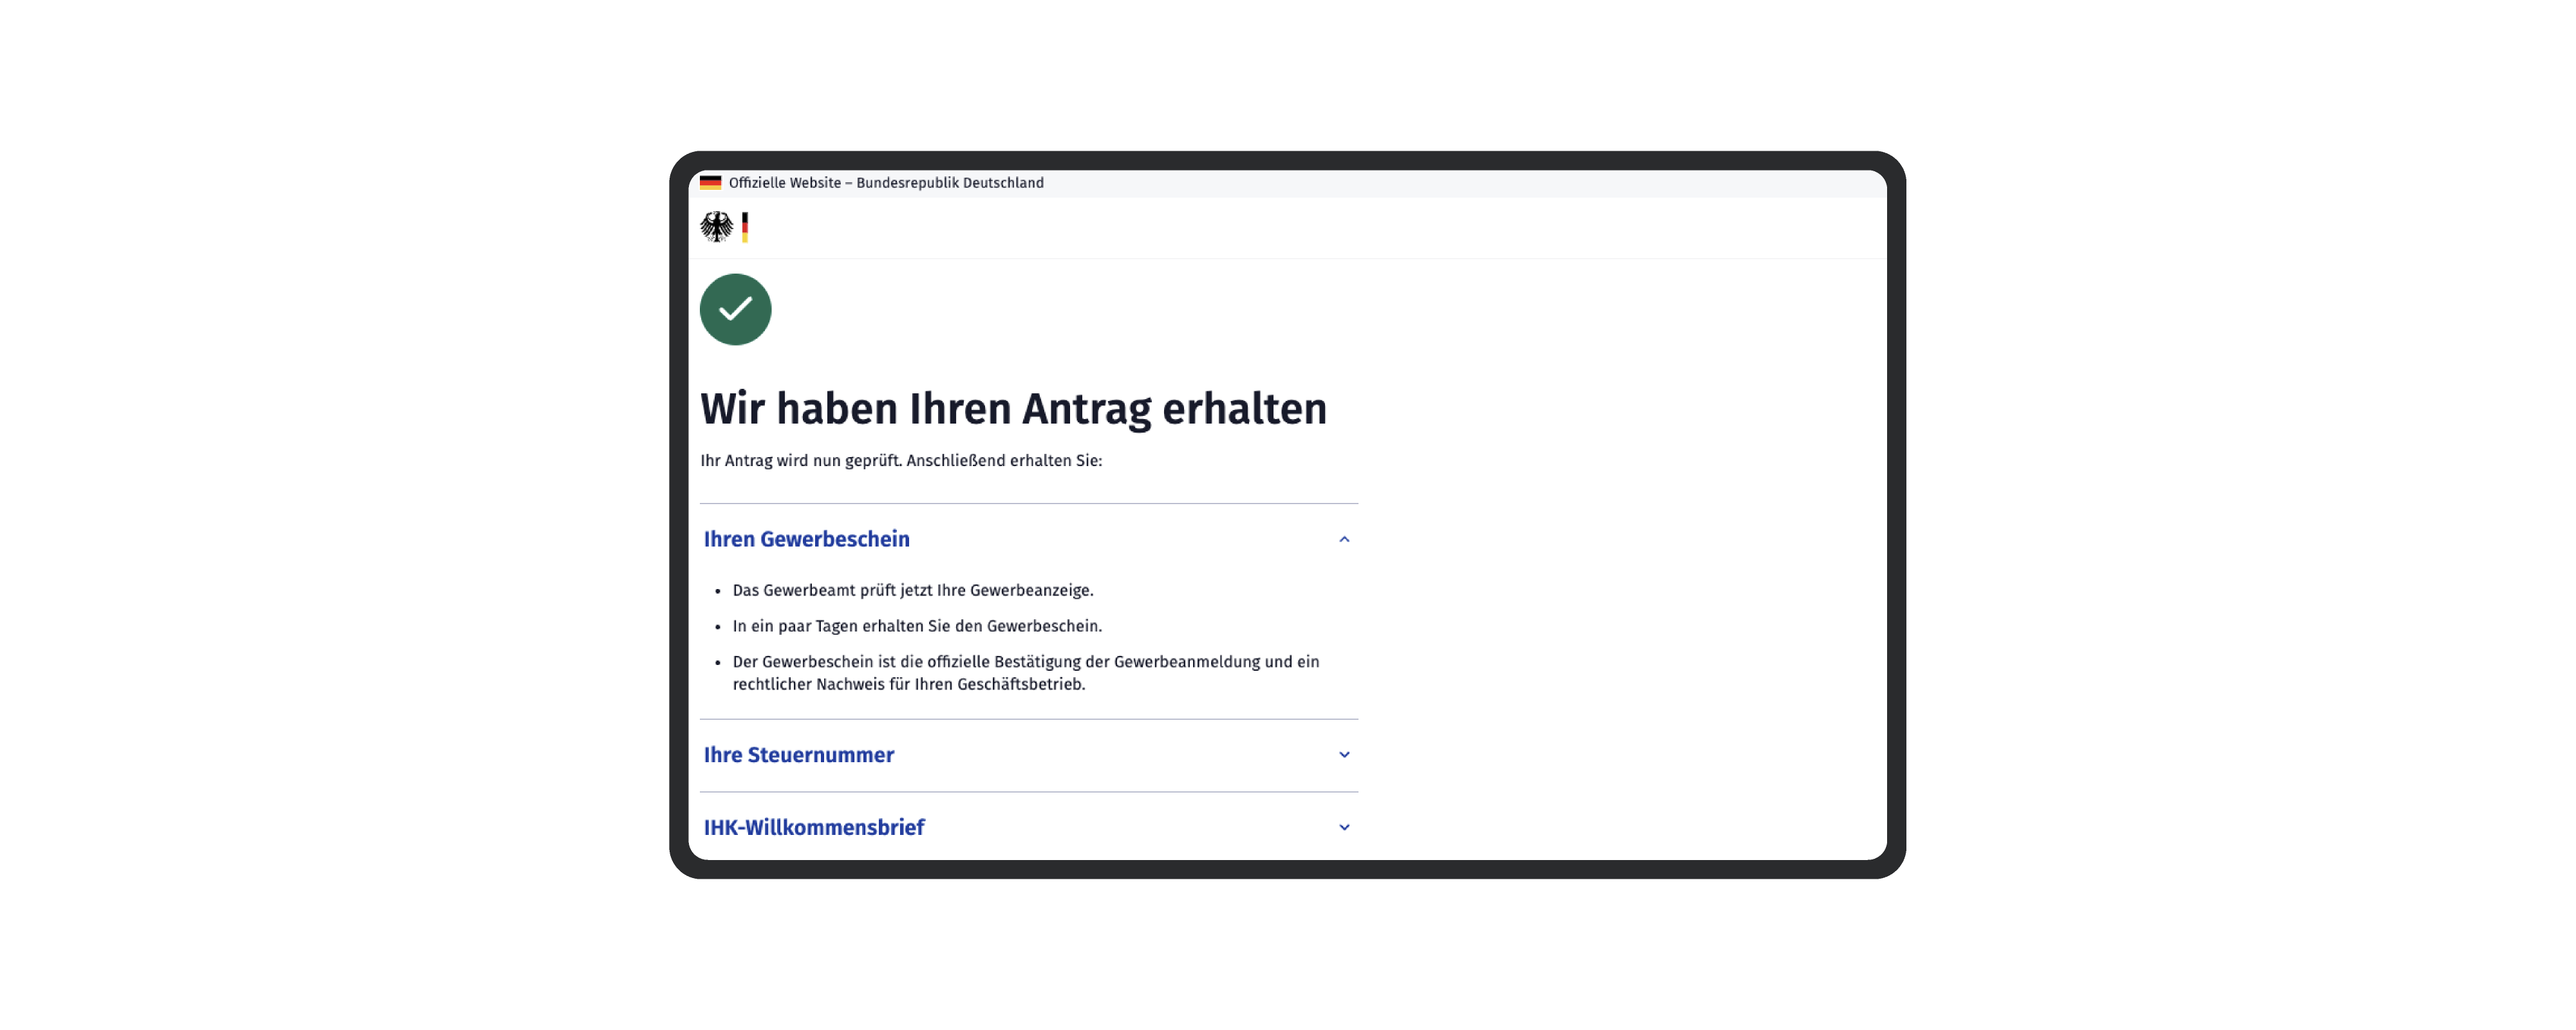Toggle open the IHK-Willkommensbrief accordion

click(1344, 827)
